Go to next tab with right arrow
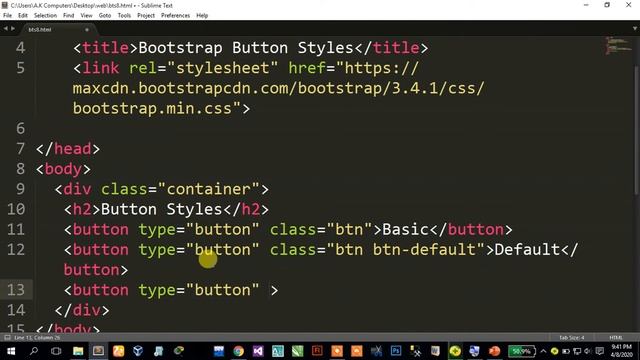Screen dimensions: 640x360 point(13,29)
